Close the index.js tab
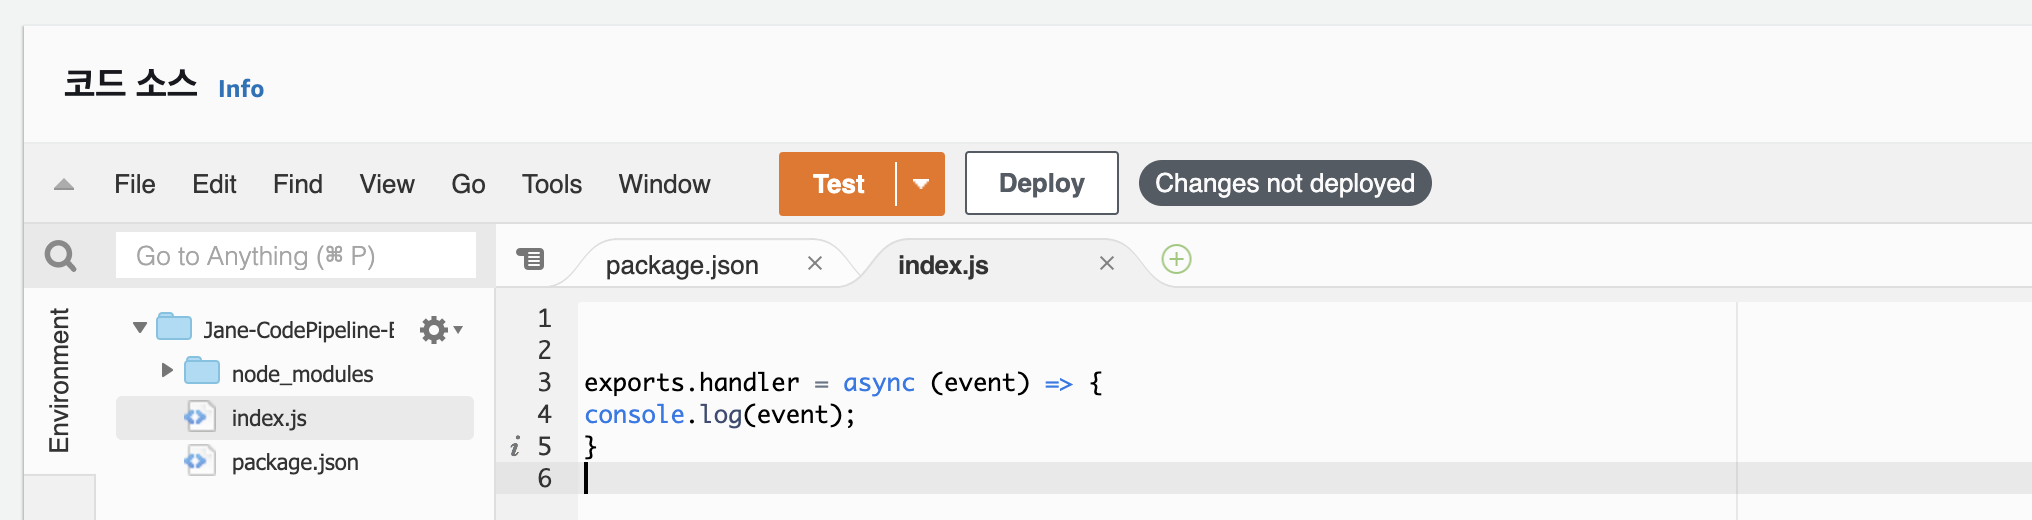The height and width of the screenshot is (520, 2032). pyautogui.click(x=1106, y=263)
